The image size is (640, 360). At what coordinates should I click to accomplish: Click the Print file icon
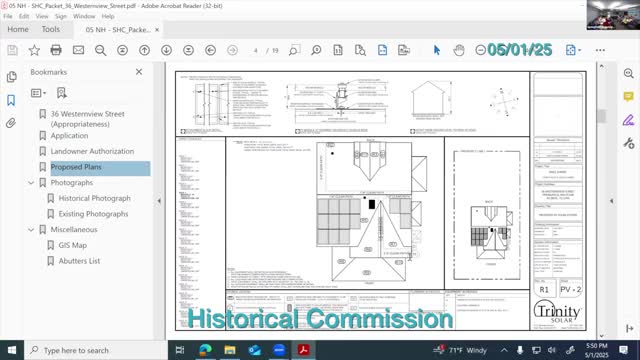click(56, 50)
